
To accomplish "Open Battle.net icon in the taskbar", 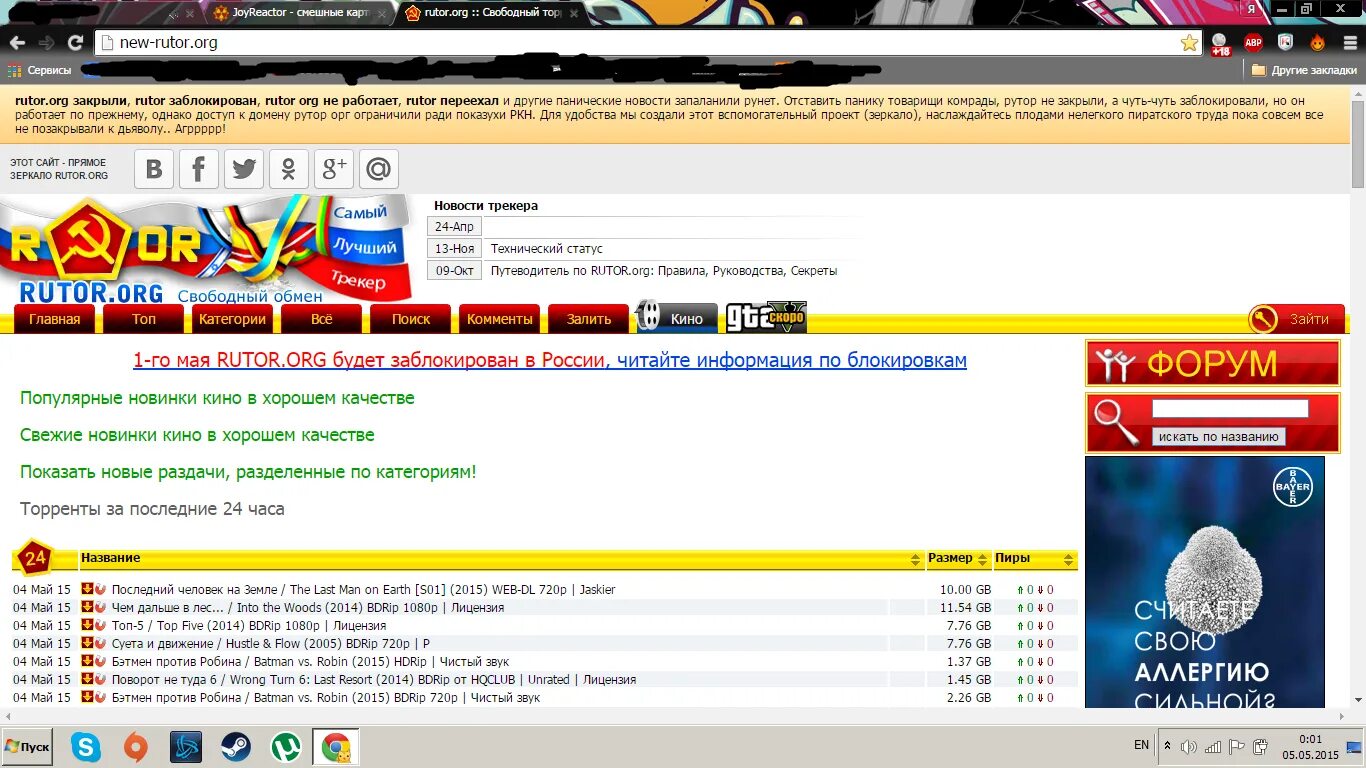I will click(x=186, y=747).
